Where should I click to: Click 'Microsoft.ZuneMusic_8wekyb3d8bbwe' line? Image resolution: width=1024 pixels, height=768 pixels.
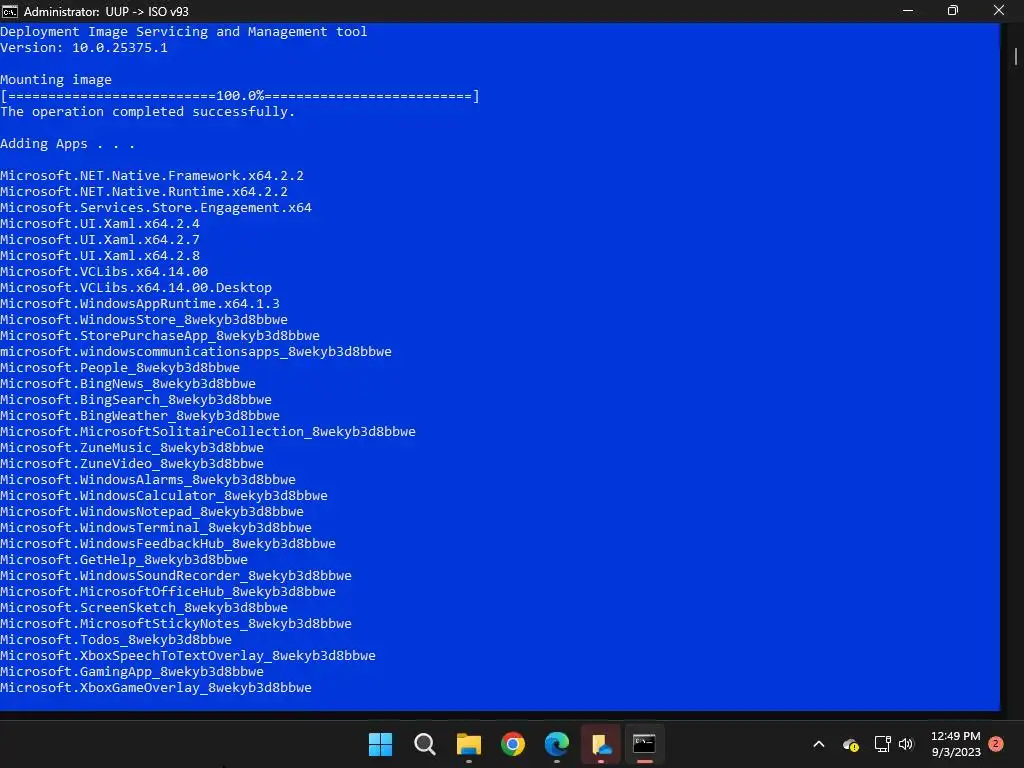(132, 448)
